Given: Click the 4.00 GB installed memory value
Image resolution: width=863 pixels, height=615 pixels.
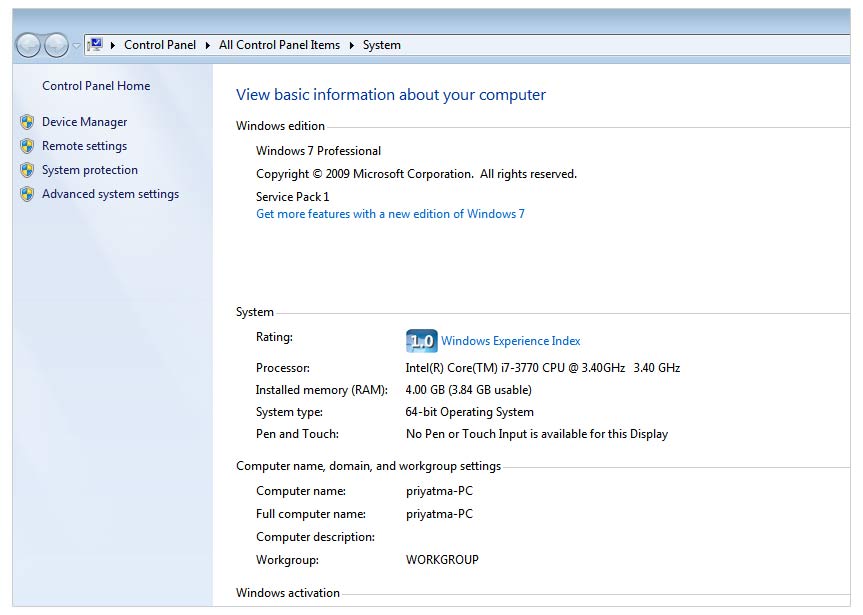Looking at the screenshot, I should coord(468,390).
